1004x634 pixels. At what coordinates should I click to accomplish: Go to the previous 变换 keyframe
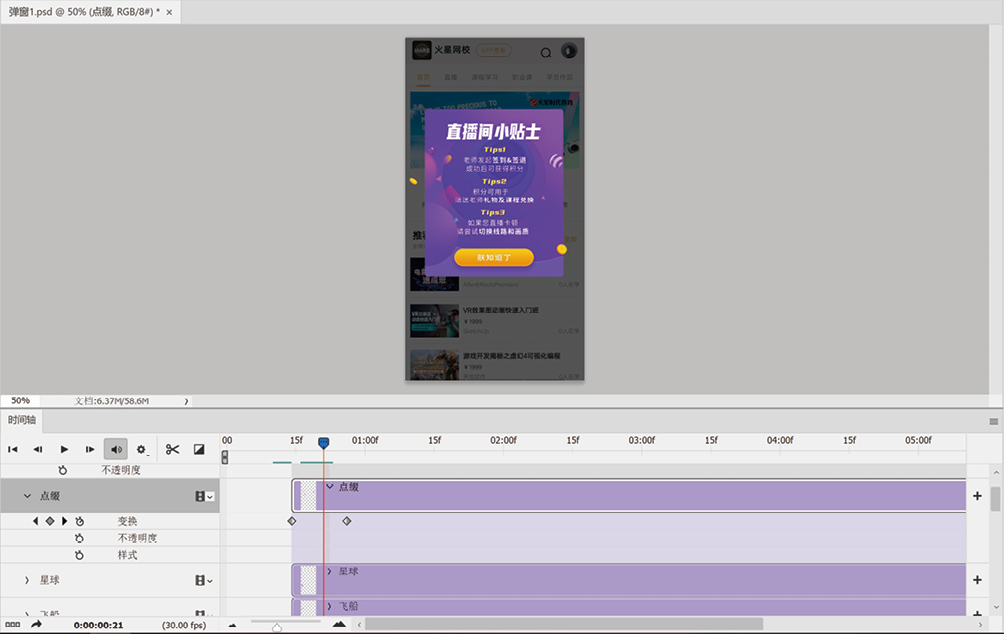point(35,521)
